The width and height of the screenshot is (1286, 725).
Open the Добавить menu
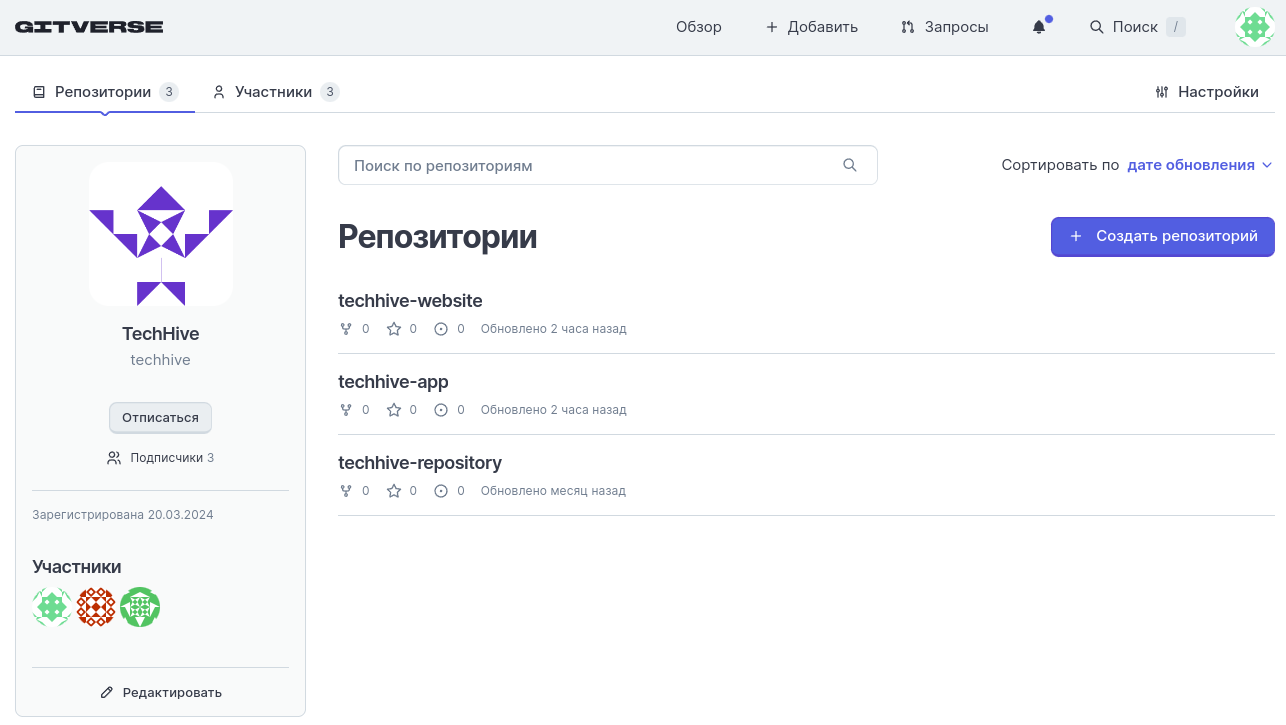811,27
